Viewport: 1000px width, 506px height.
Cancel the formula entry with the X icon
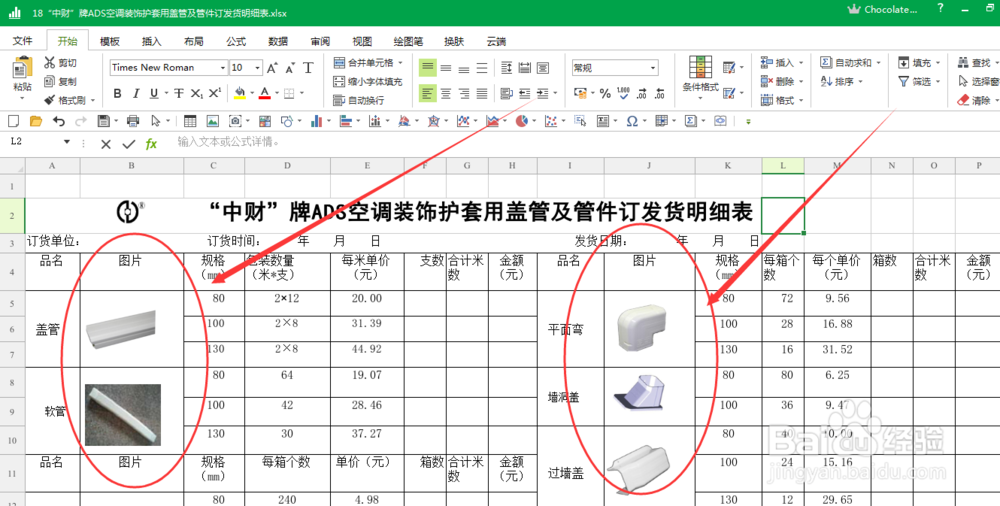point(106,144)
